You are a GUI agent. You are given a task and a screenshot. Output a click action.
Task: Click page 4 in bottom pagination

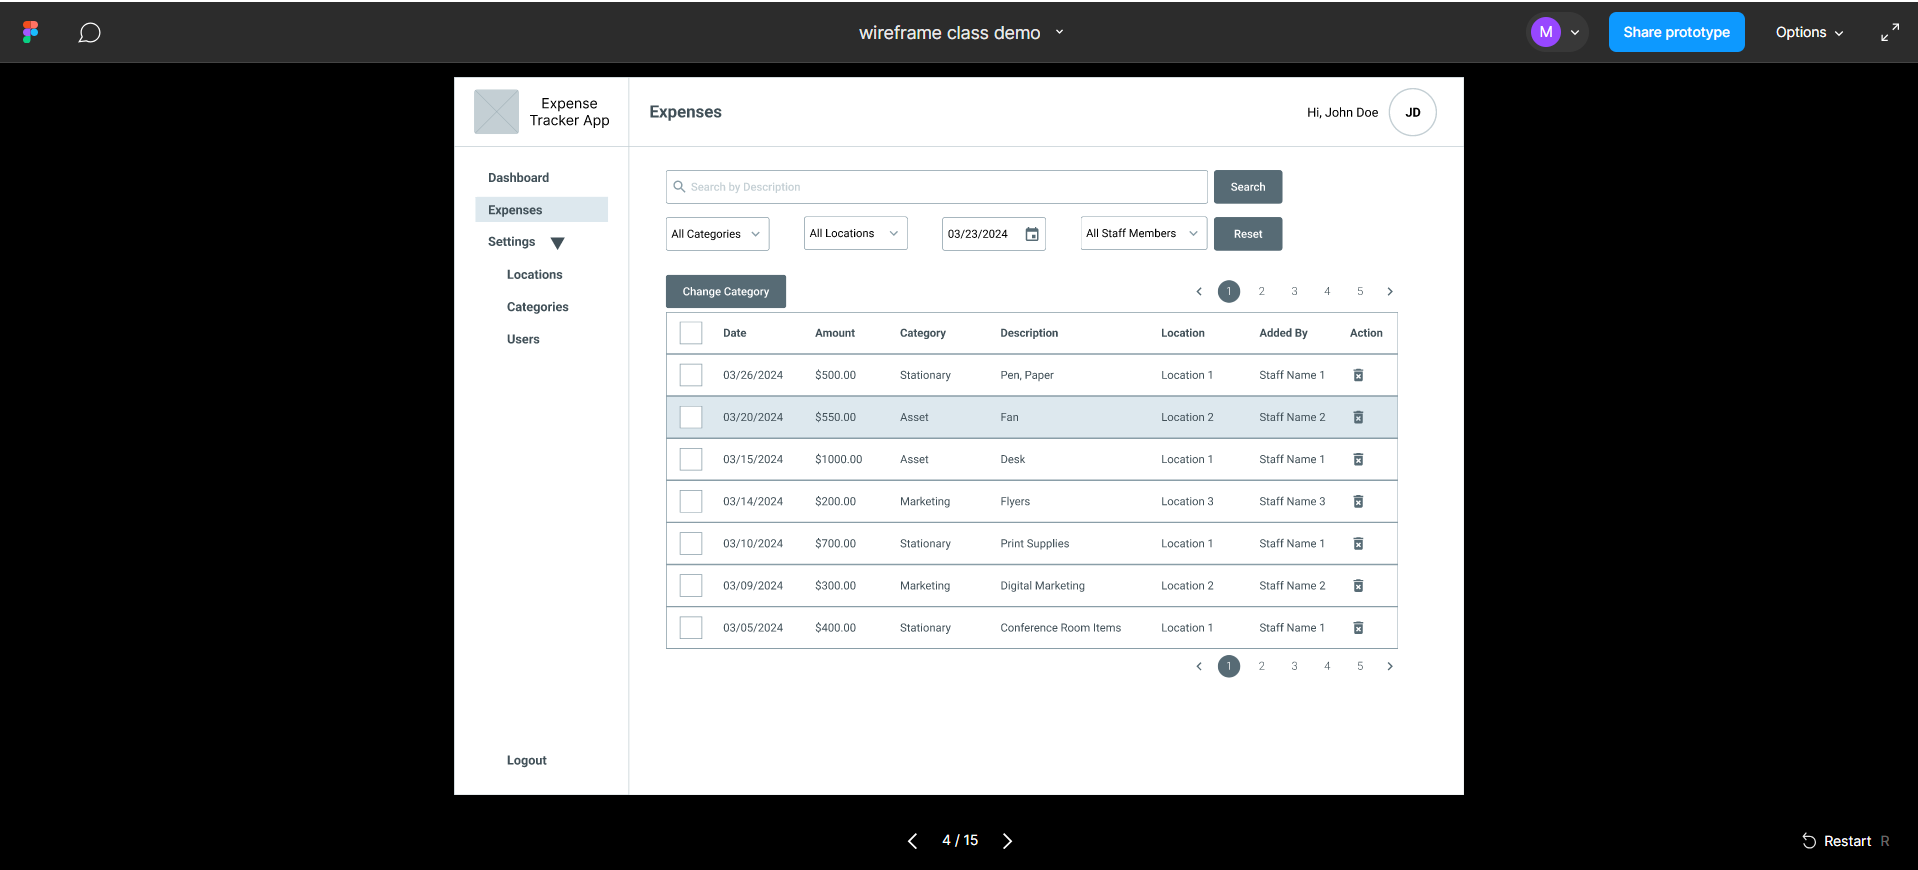[x=1327, y=666]
